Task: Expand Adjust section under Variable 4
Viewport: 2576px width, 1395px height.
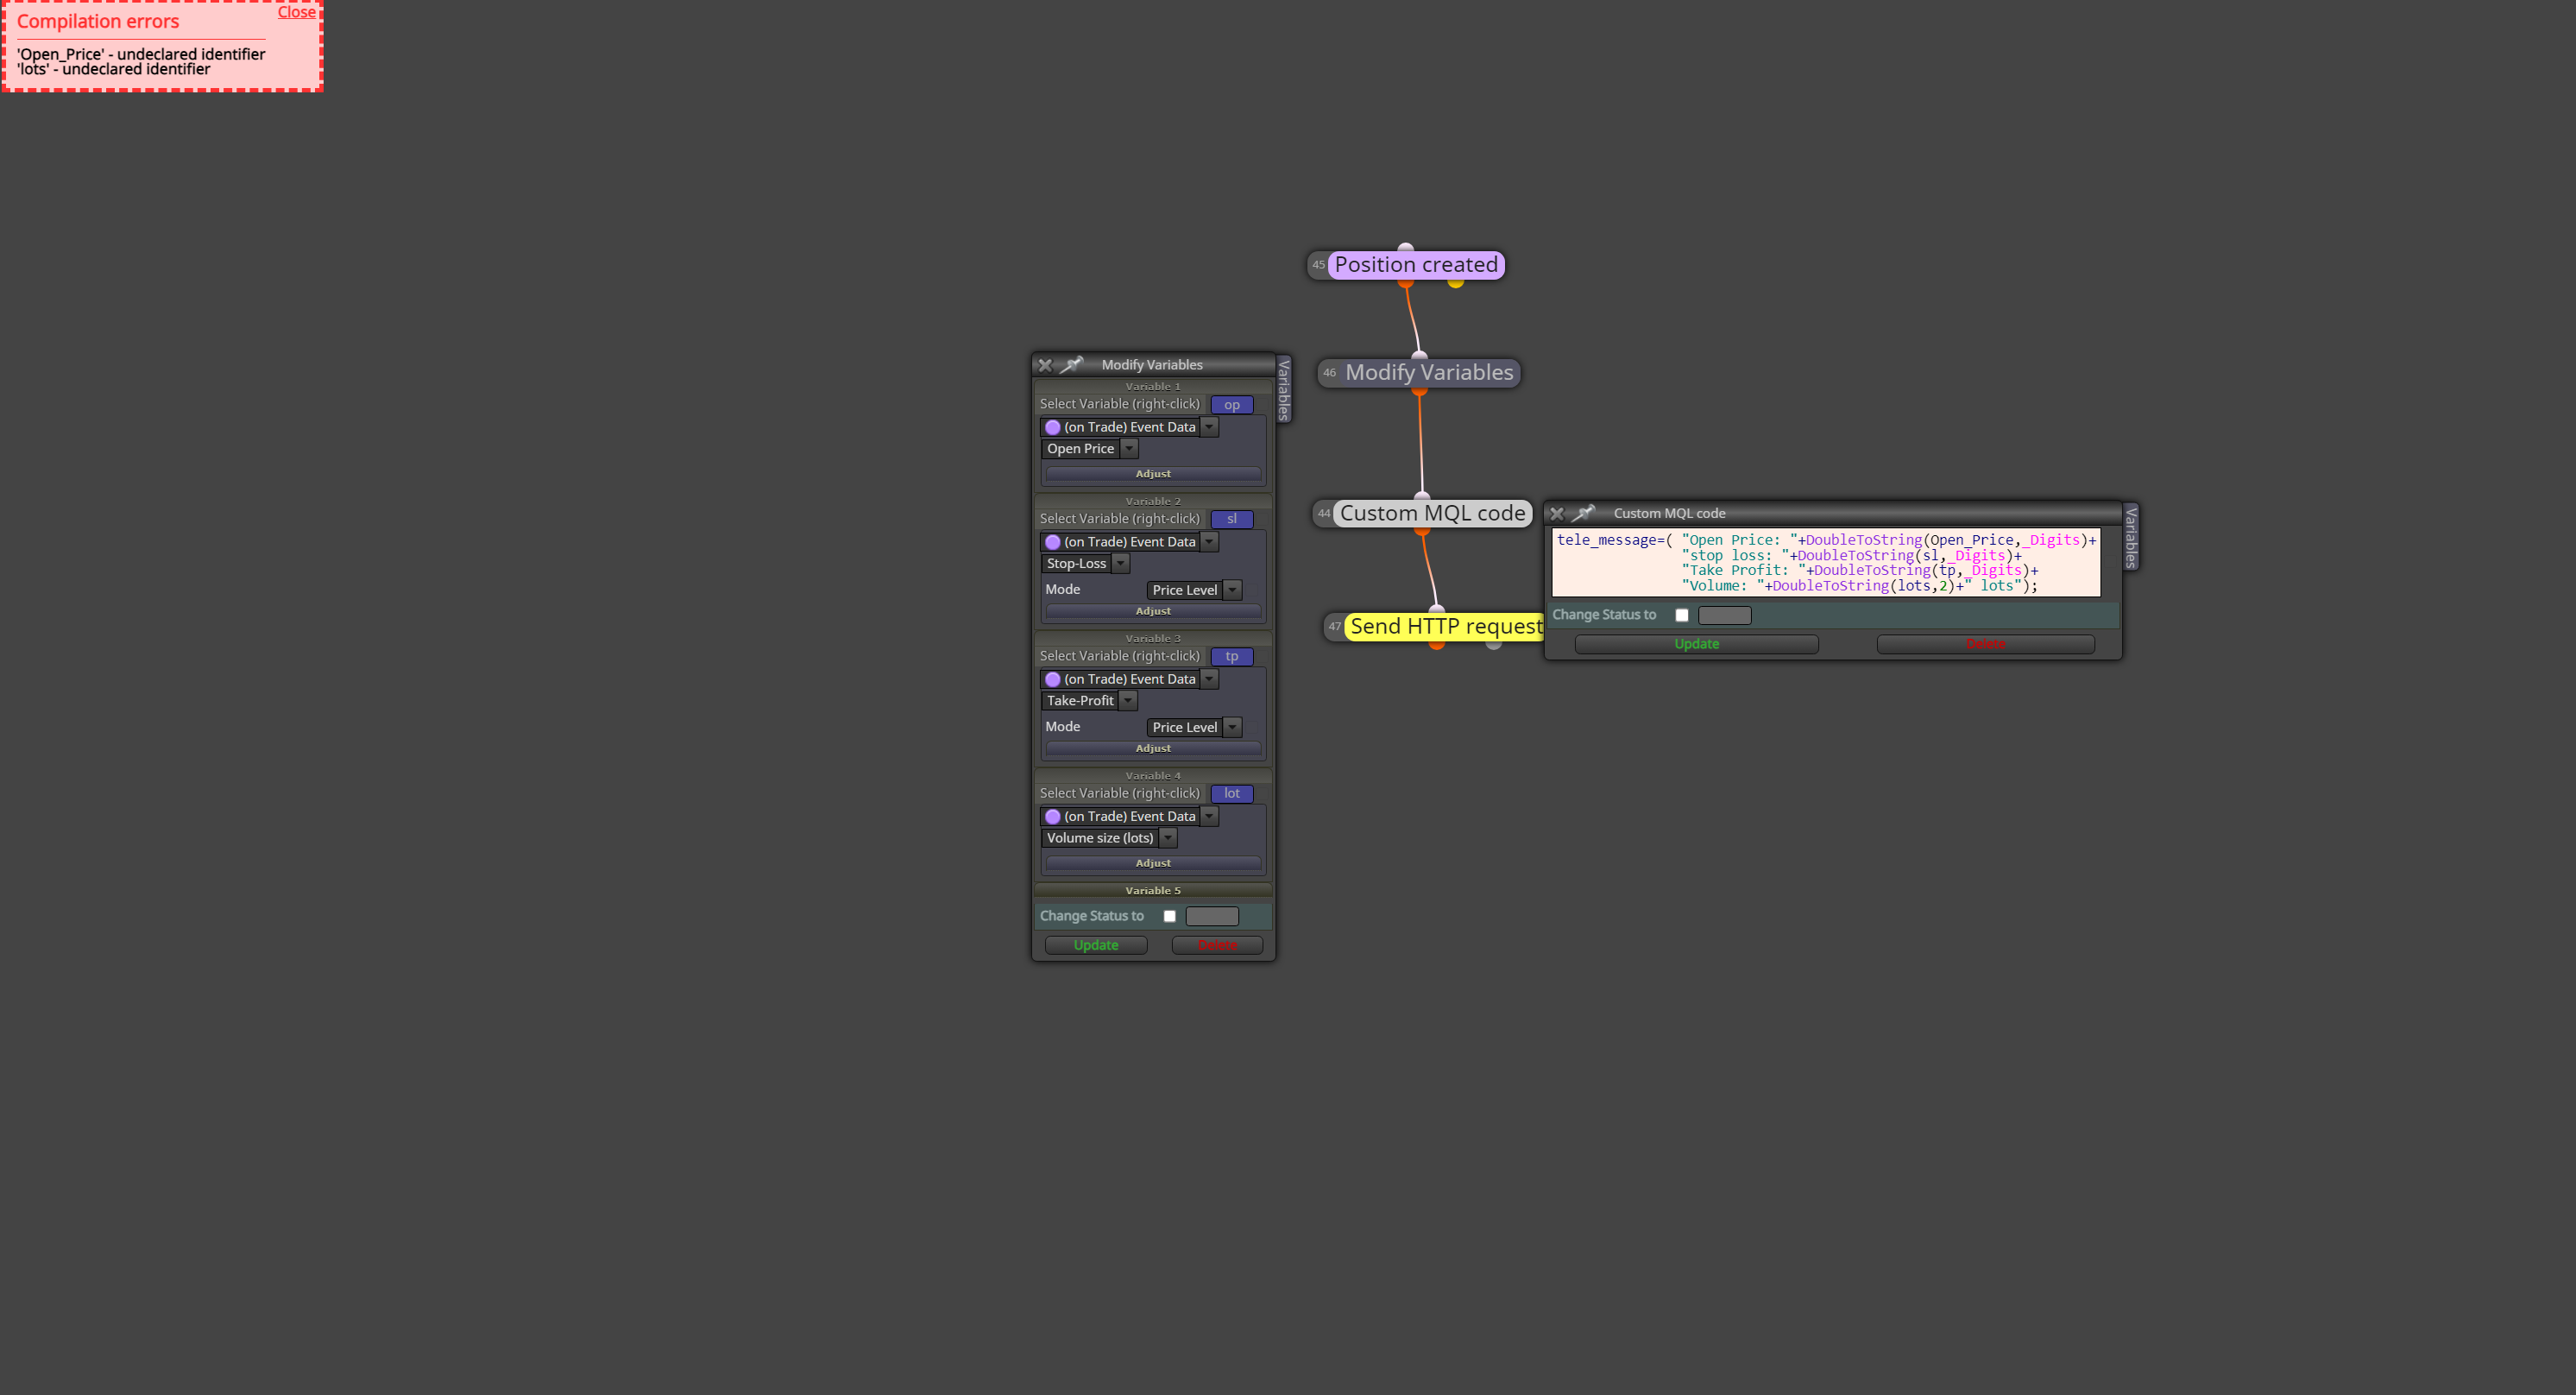Action: (x=1153, y=863)
